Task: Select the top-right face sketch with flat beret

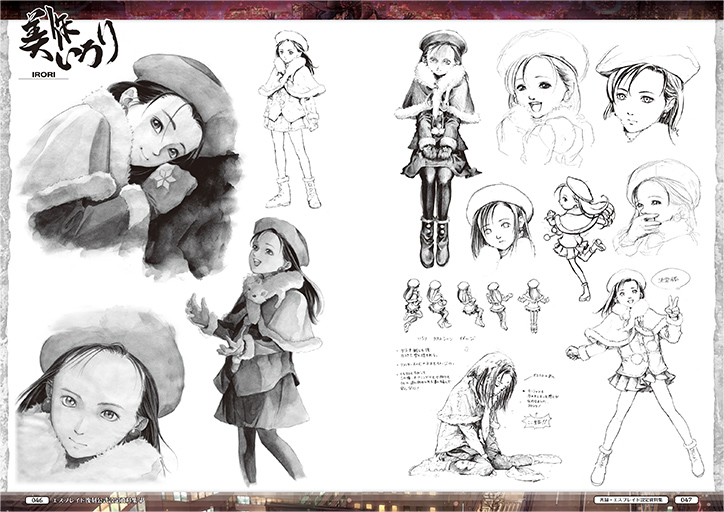Action: (x=649, y=93)
